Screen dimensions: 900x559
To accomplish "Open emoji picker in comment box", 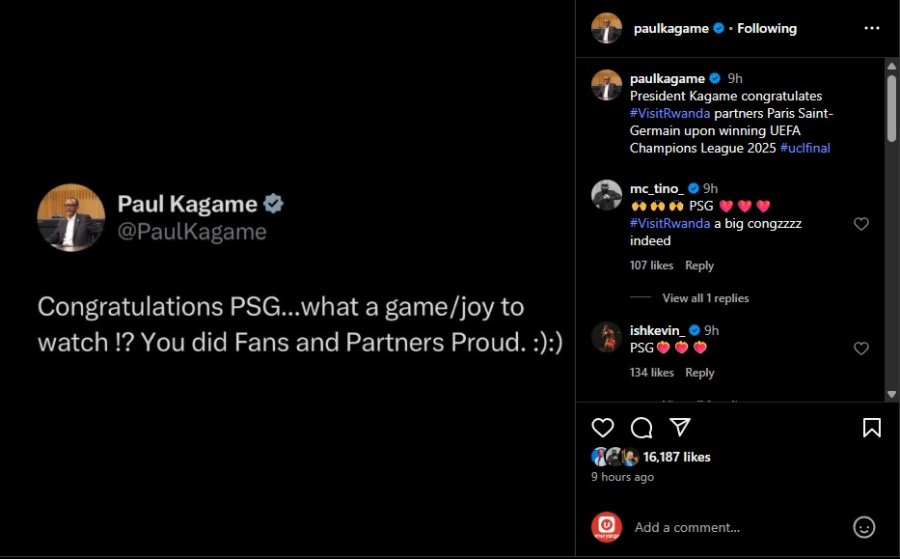I will pyautogui.click(x=864, y=527).
